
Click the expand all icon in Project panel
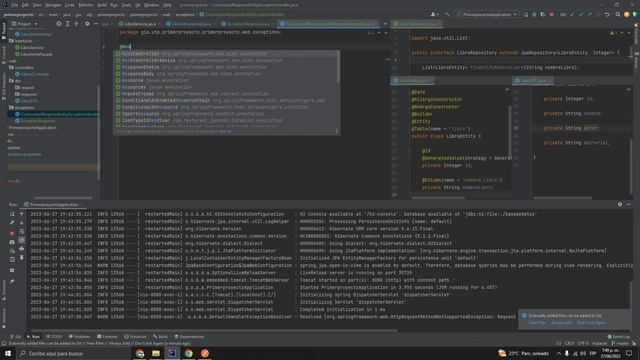pyautogui.click(x=68, y=24)
